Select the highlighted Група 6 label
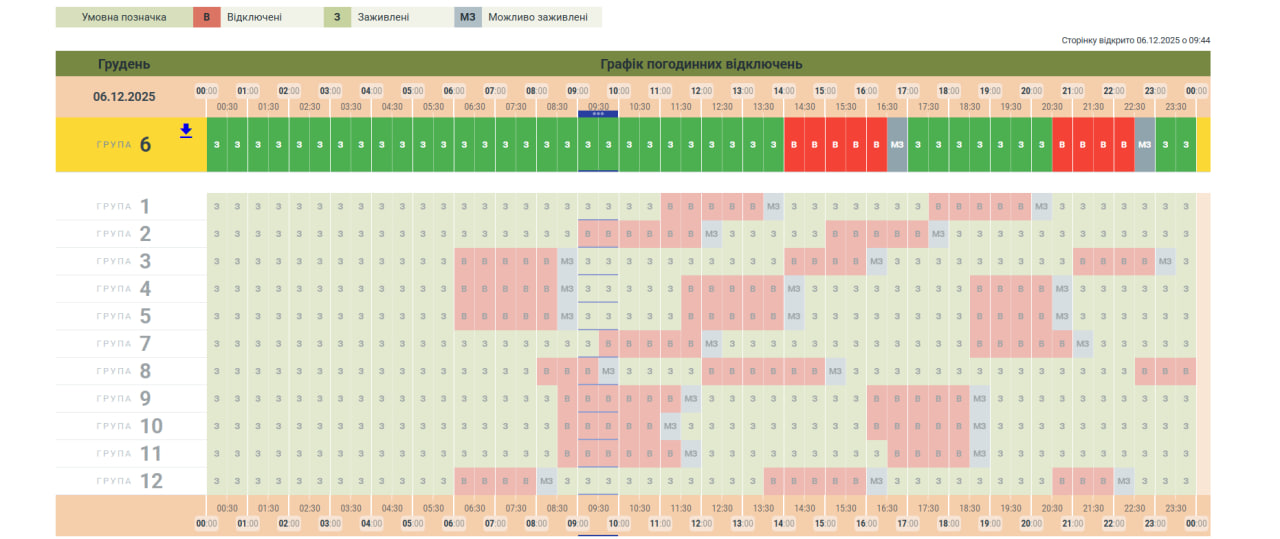1280x539 pixels. 124,145
